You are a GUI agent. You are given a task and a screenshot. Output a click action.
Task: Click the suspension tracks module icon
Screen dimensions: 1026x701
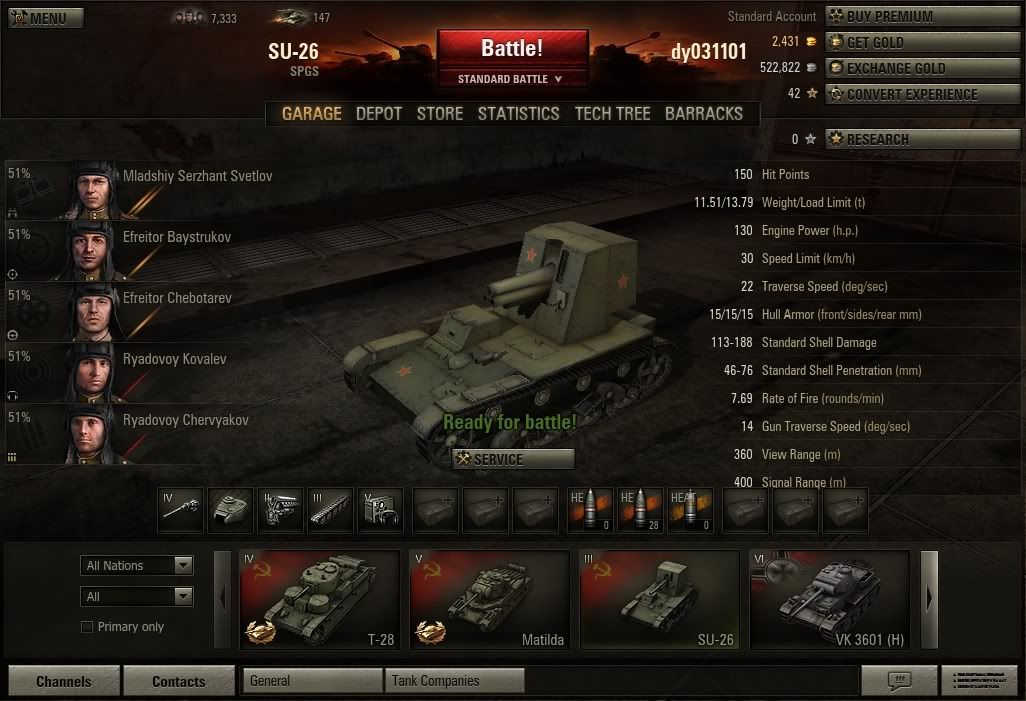click(x=330, y=511)
